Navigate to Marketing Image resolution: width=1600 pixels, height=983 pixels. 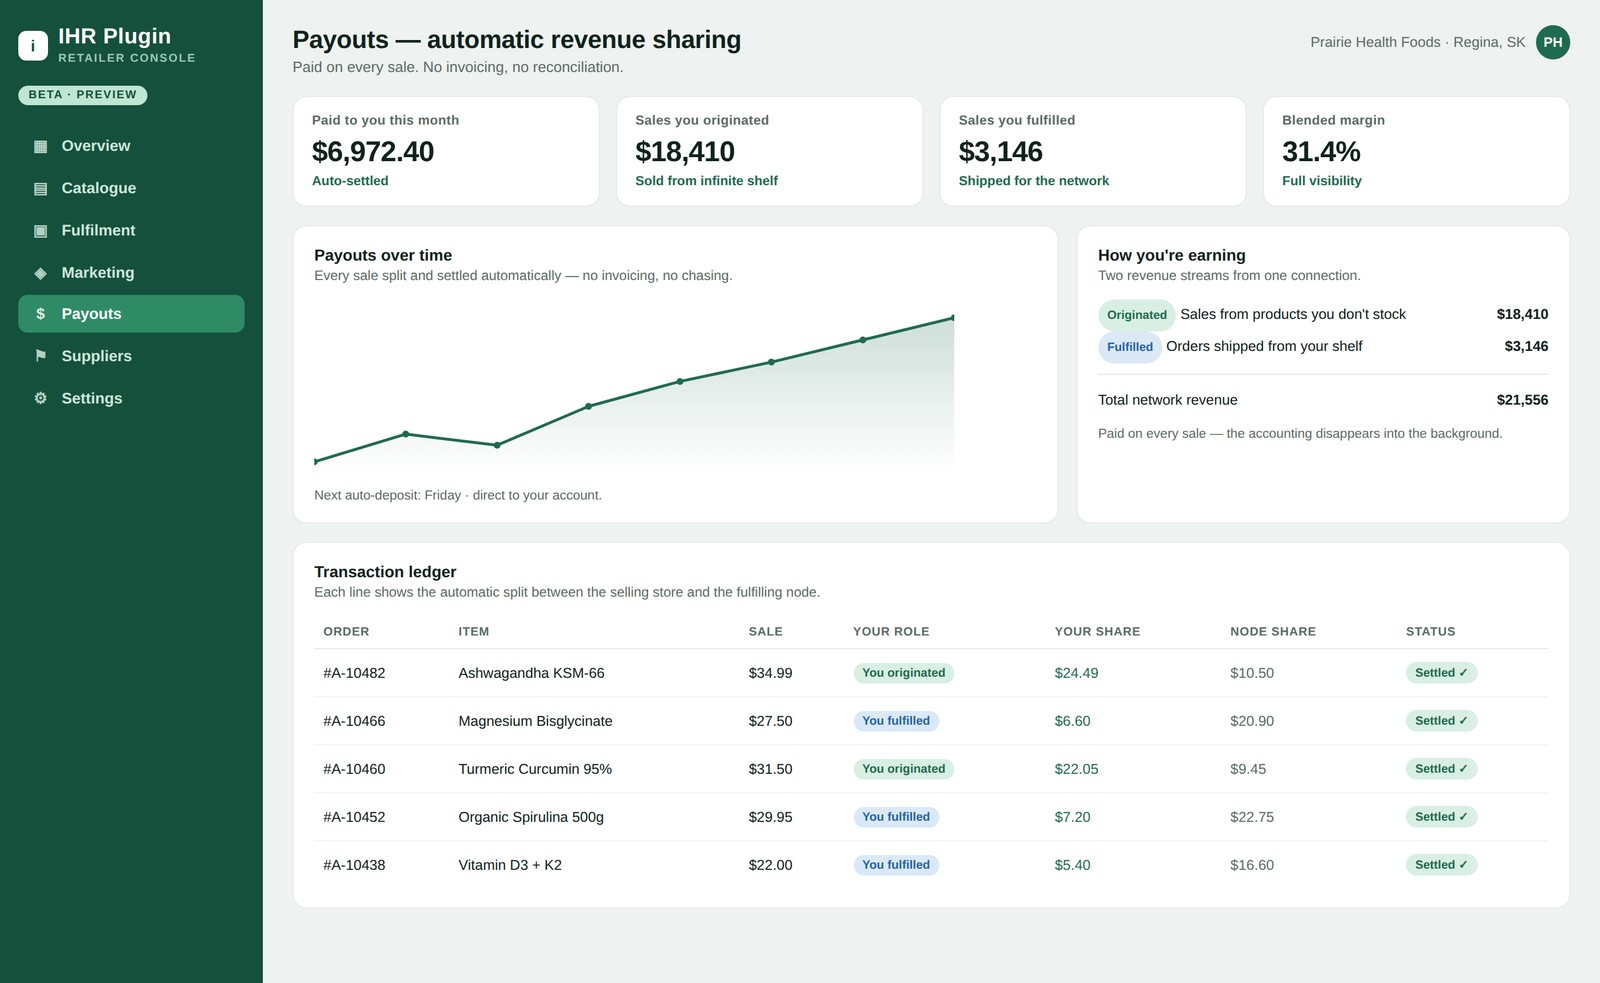[x=131, y=272]
